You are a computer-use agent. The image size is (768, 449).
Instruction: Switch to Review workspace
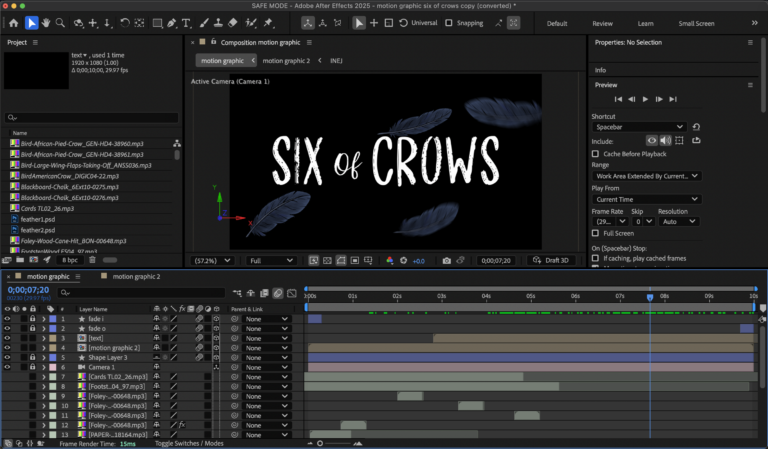[602, 24]
